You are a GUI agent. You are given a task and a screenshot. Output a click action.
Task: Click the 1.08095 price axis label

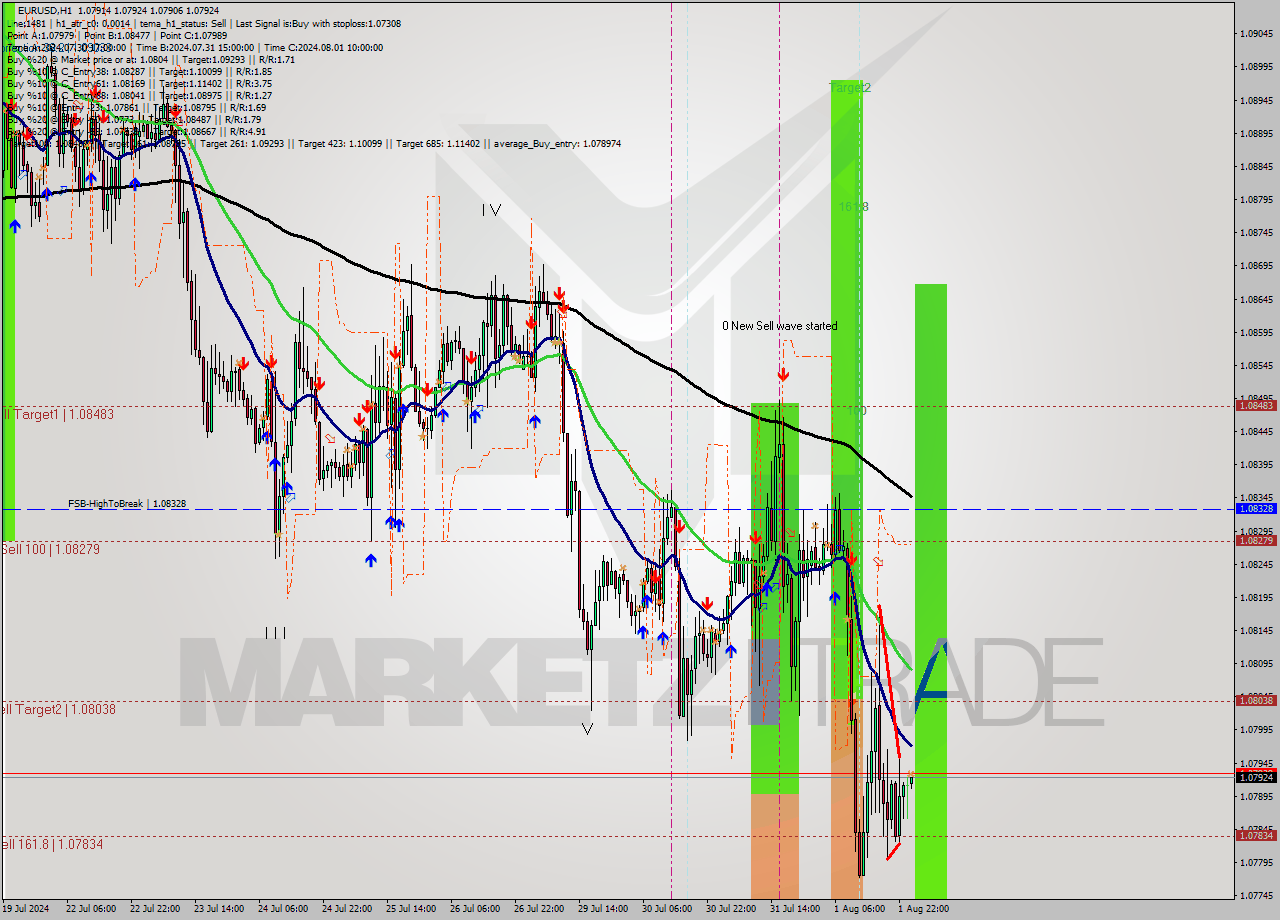click(1256, 663)
